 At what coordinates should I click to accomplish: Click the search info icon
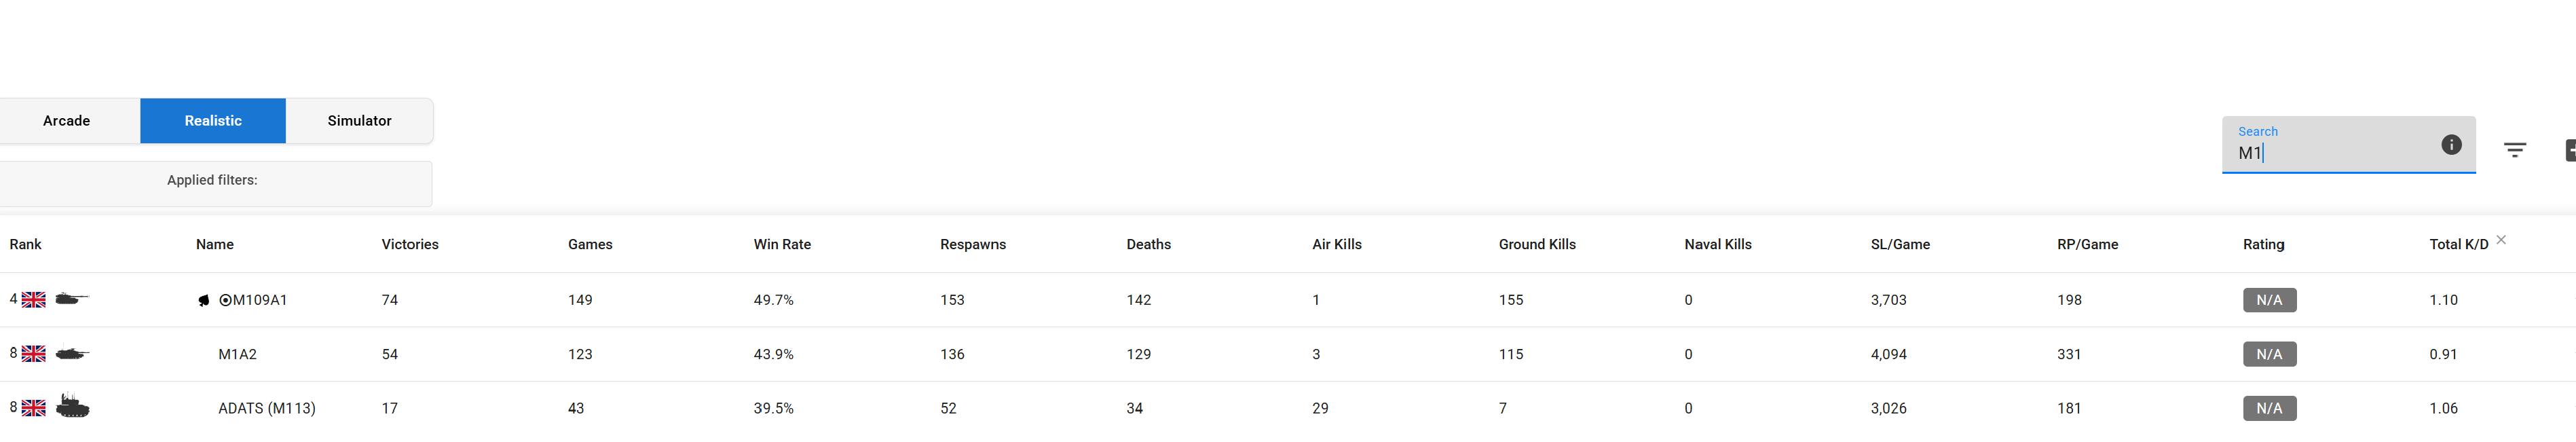point(2451,145)
